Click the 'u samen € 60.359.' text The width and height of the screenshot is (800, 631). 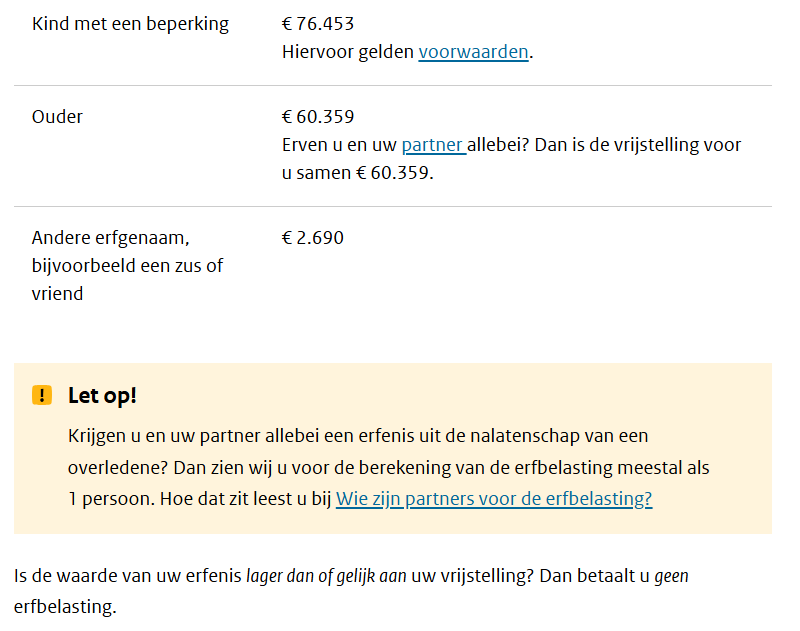point(357,172)
